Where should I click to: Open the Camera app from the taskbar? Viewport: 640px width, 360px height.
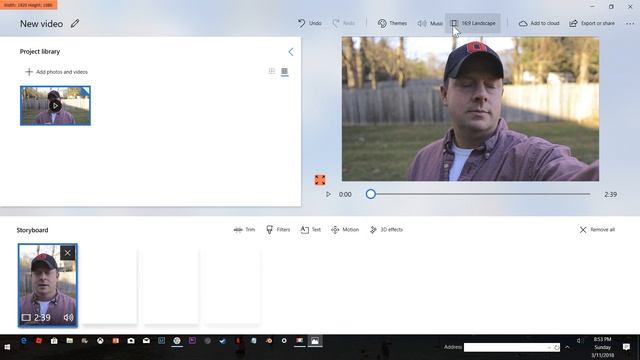tap(131, 340)
